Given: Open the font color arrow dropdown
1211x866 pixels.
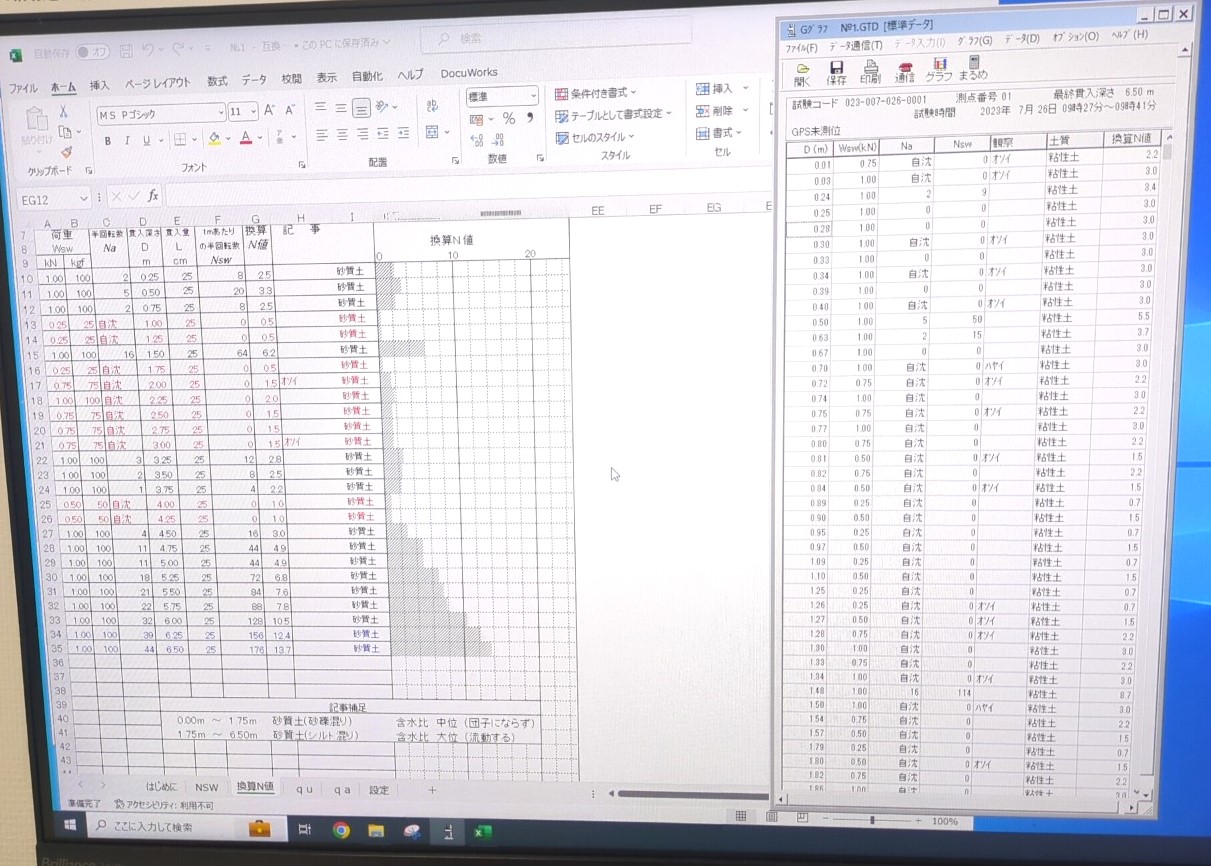Looking at the screenshot, I should pos(260,138).
